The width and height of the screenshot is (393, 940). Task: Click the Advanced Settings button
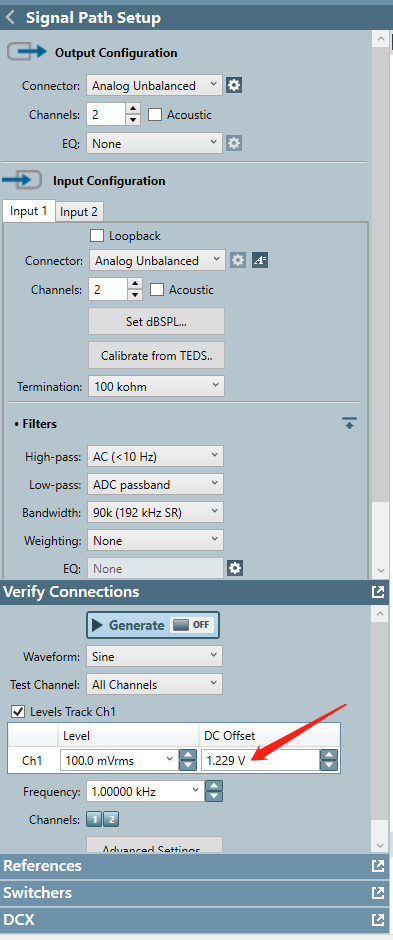155,846
